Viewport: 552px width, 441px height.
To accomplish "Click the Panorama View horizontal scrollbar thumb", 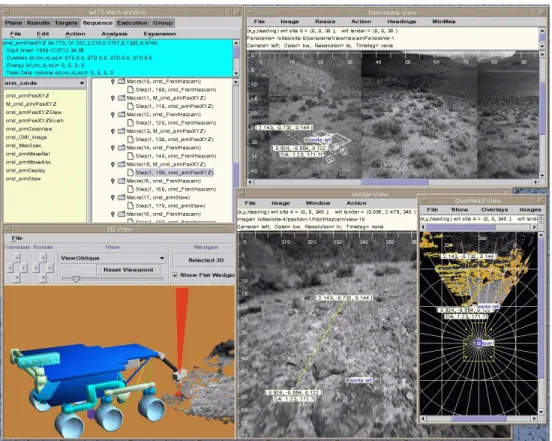I will pos(394,182).
